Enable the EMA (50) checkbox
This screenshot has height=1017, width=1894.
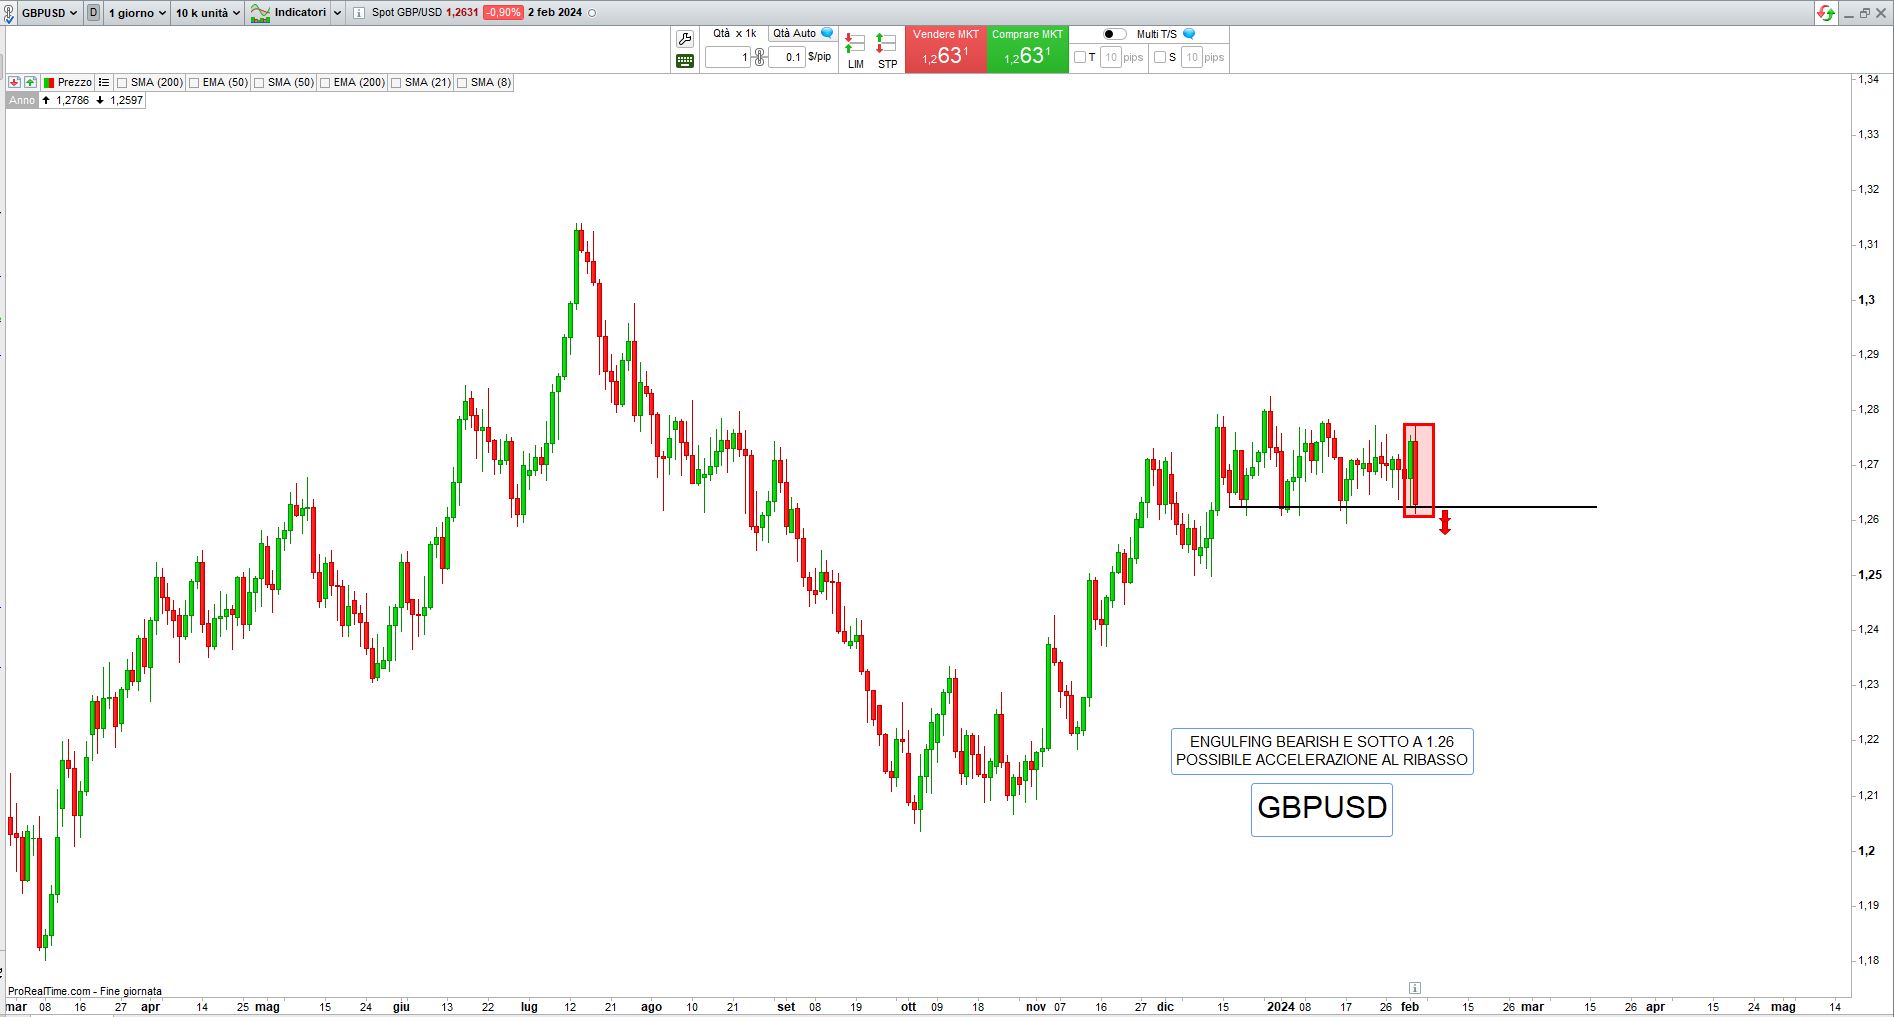(x=194, y=83)
